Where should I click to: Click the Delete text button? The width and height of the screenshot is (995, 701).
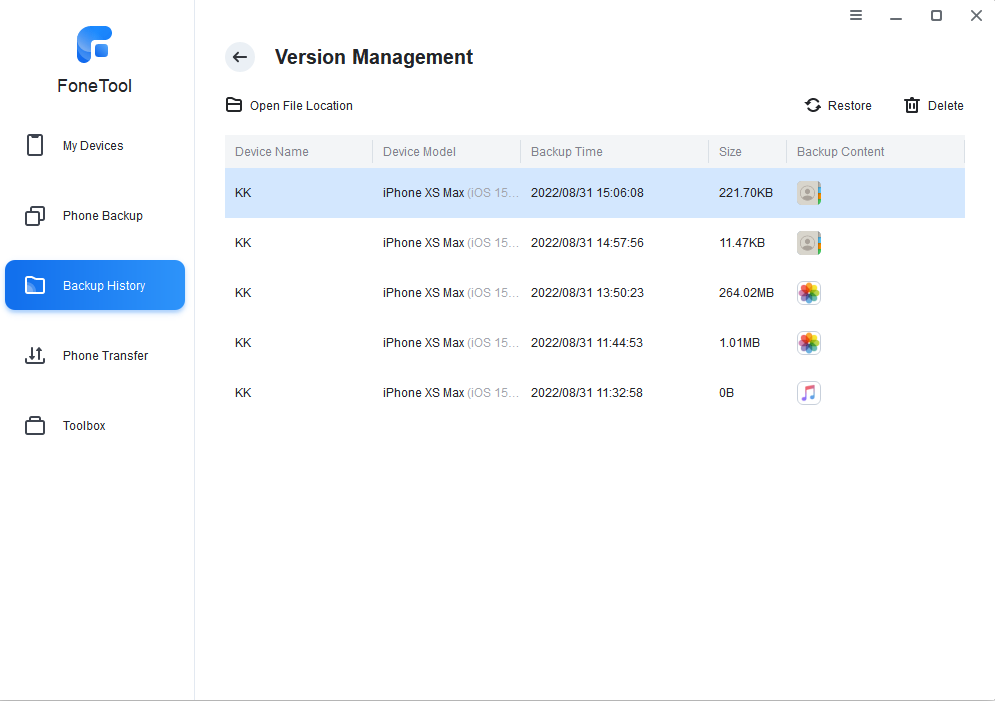[x=946, y=106]
